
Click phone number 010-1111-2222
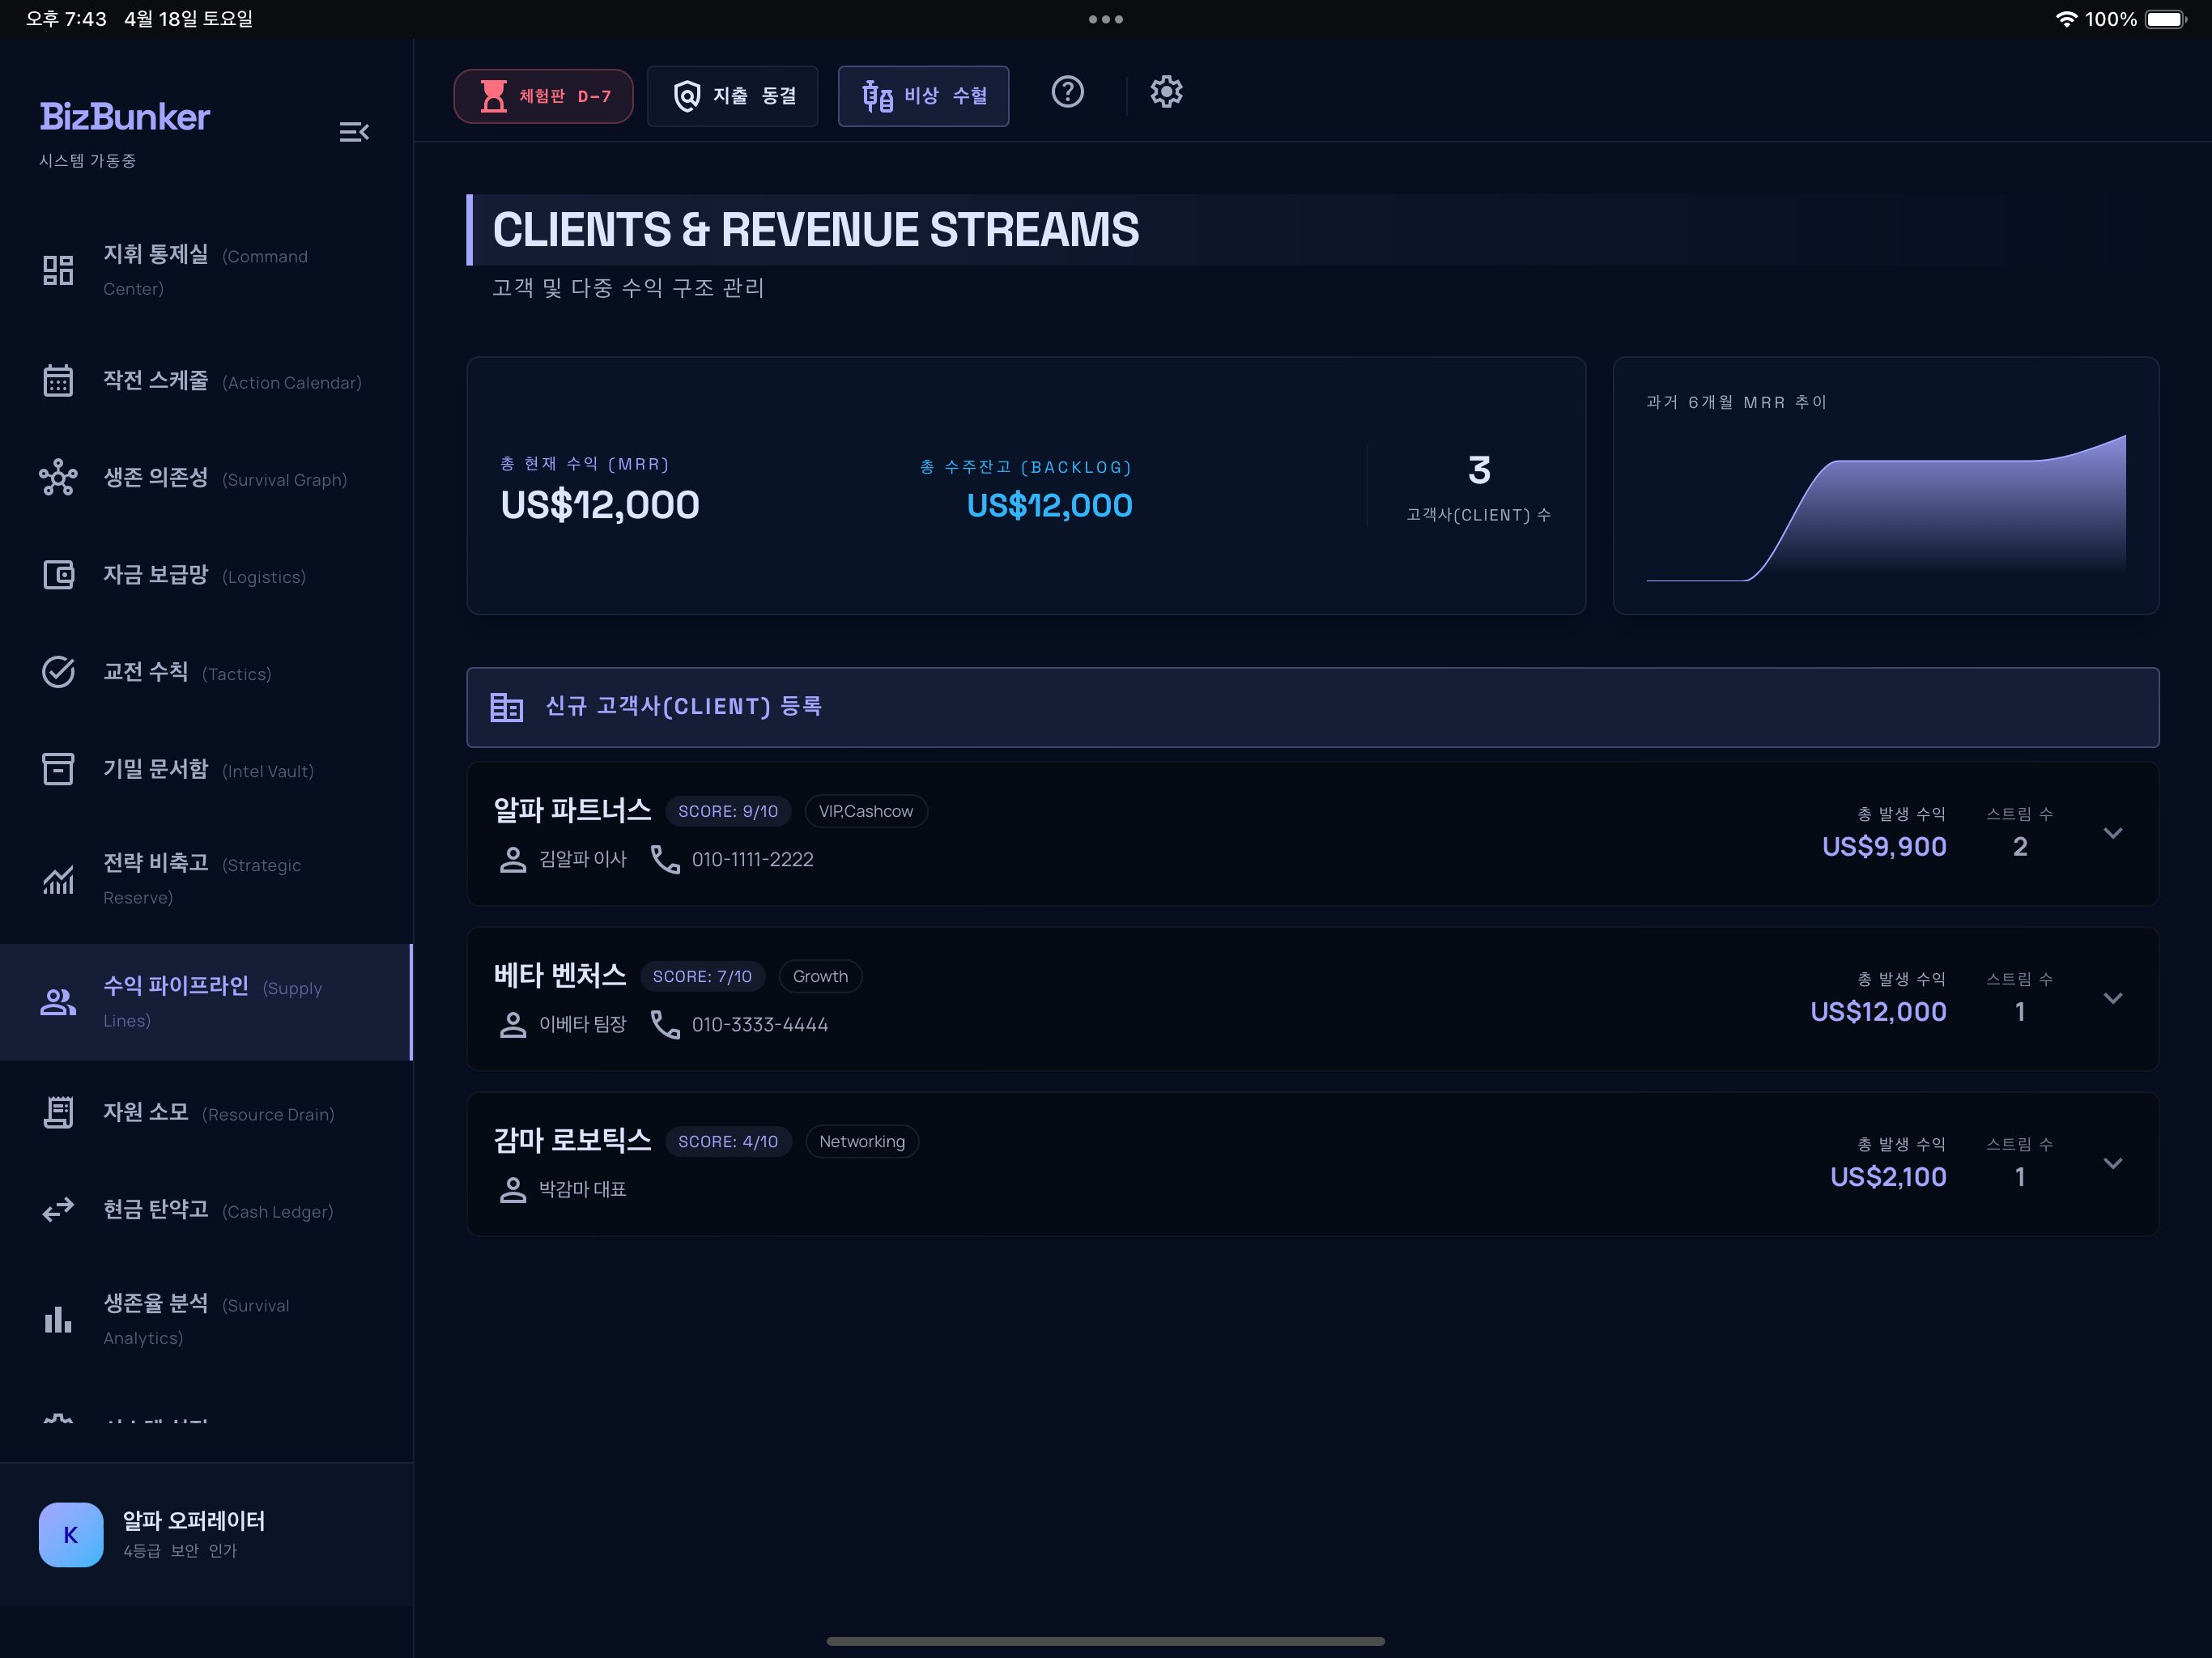(752, 859)
